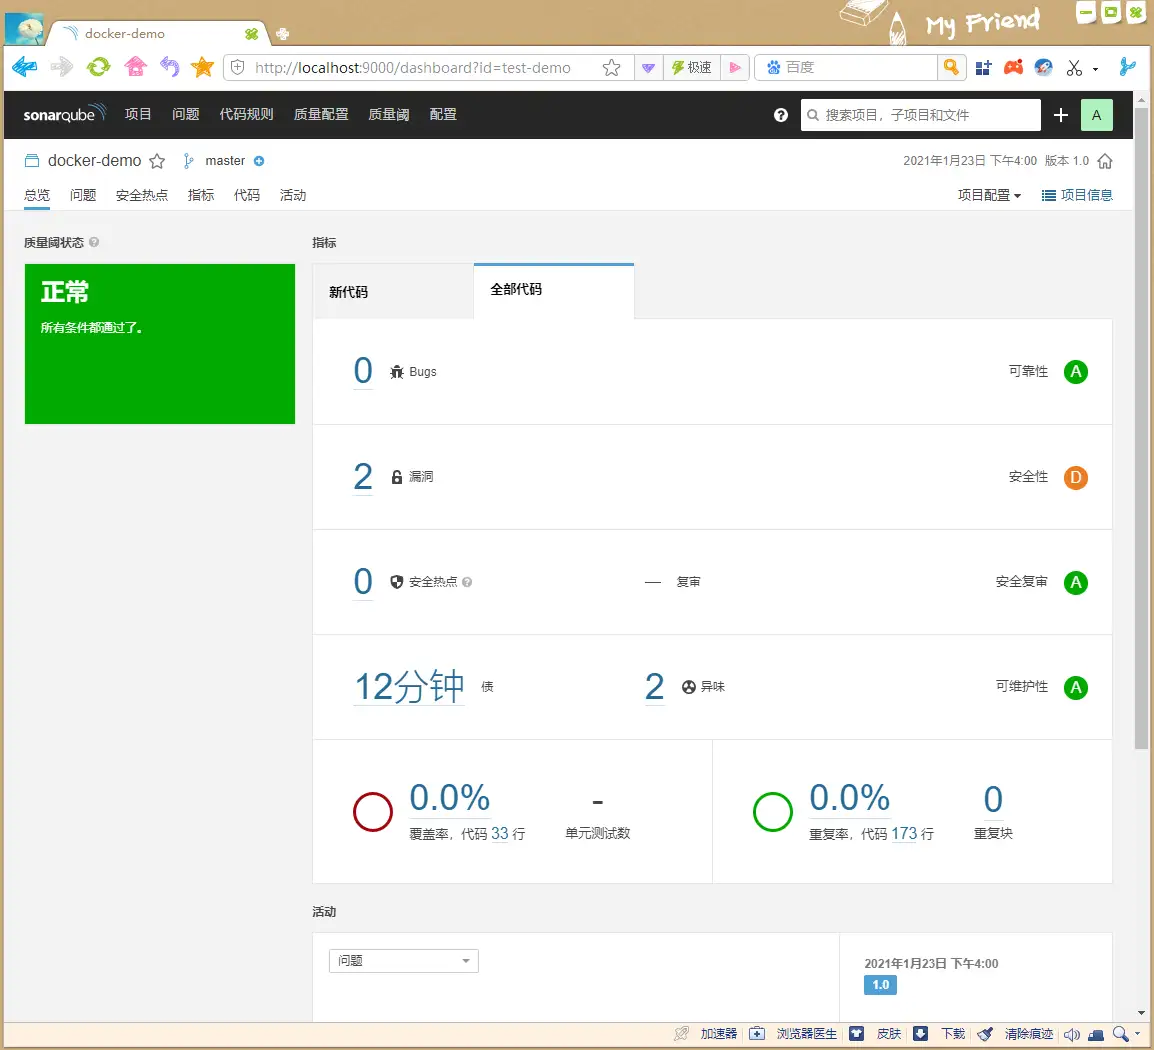Click the home icon beside version 1.0
This screenshot has height=1050, width=1154.
(1105, 161)
